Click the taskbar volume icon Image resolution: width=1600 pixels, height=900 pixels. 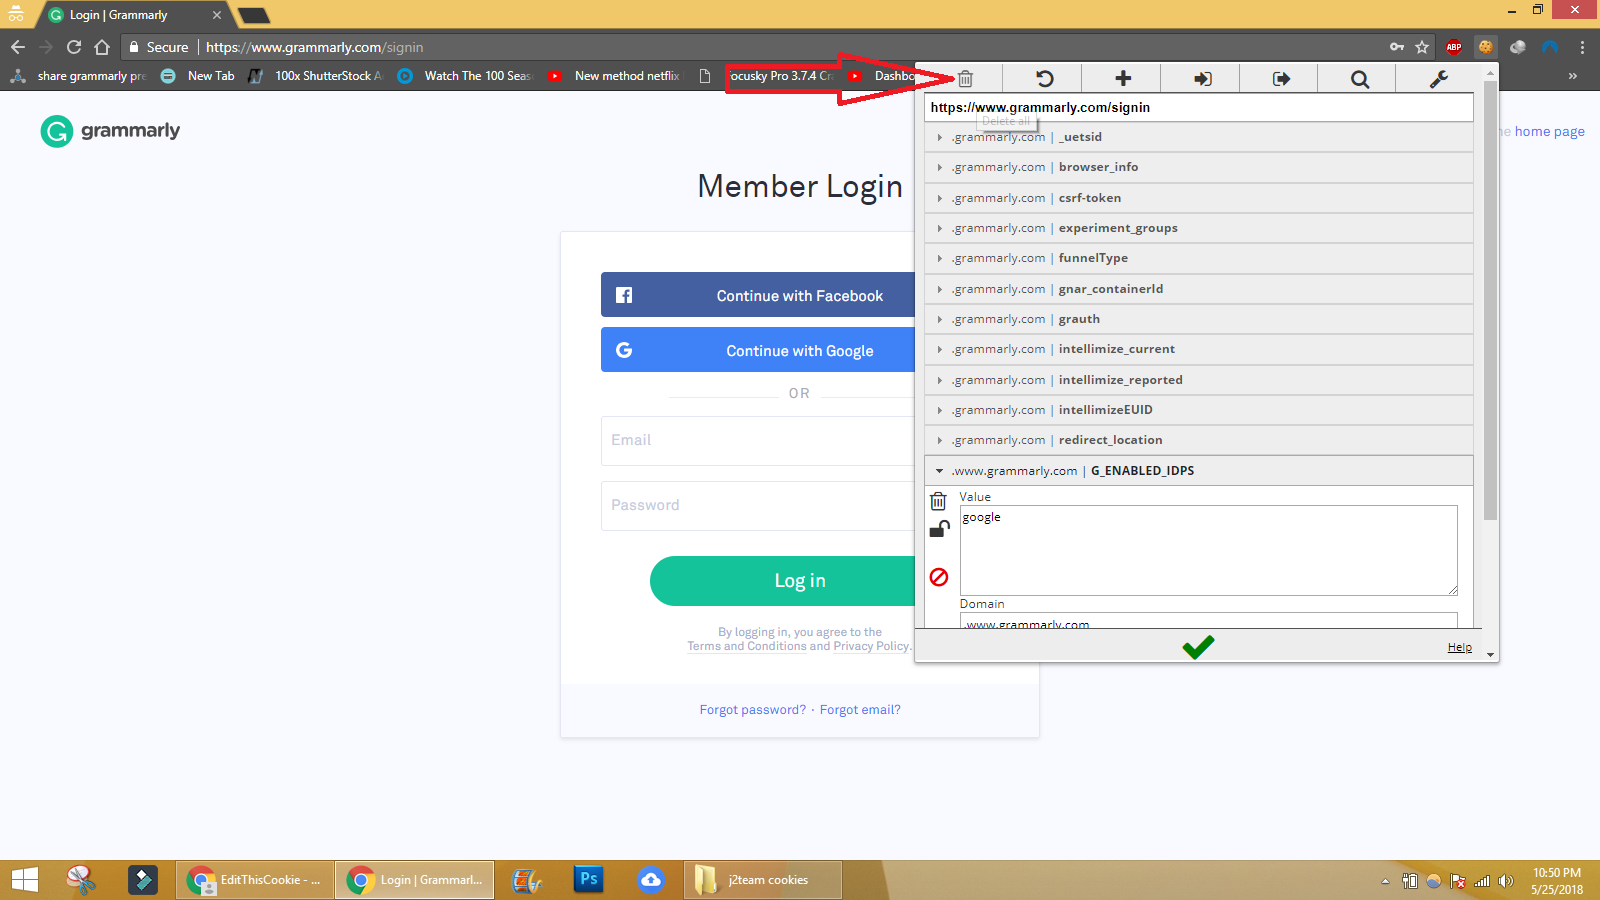tap(1506, 881)
